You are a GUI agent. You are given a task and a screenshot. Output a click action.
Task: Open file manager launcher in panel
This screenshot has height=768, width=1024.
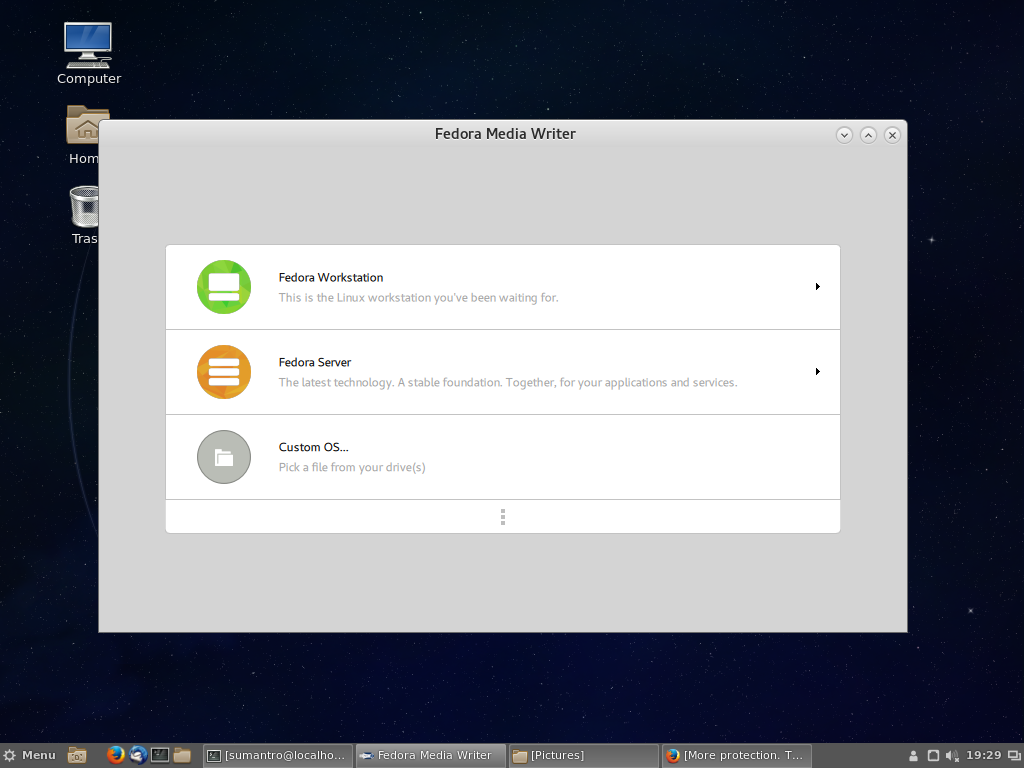click(x=182, y=755)
